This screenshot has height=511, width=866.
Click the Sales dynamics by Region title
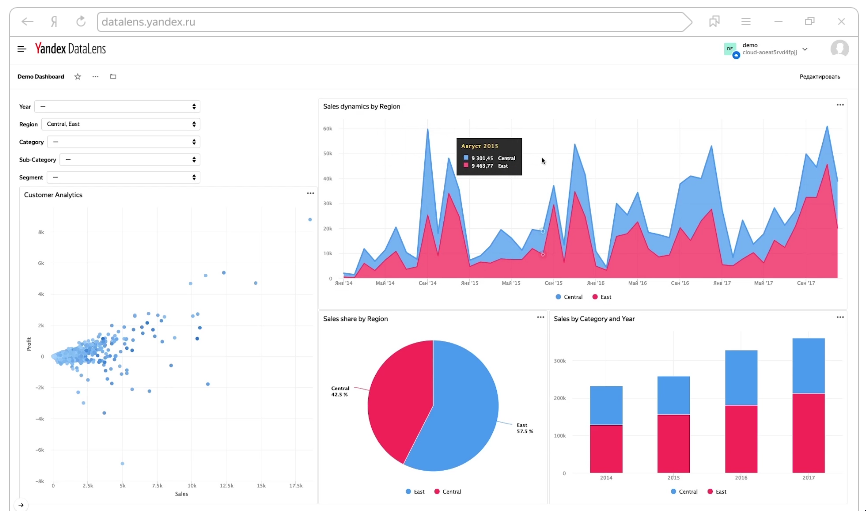[x=362, y=107]
